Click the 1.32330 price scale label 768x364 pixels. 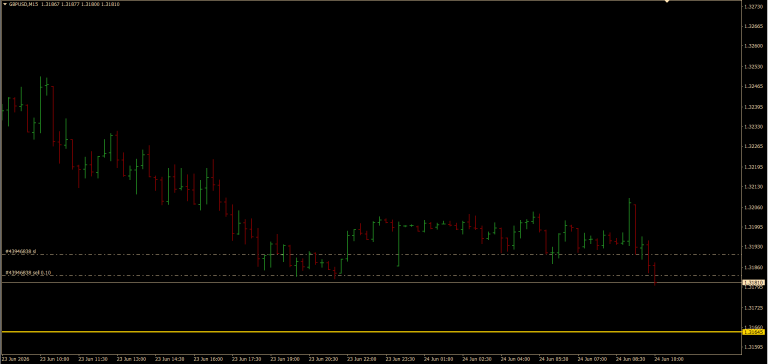point(753,126)
